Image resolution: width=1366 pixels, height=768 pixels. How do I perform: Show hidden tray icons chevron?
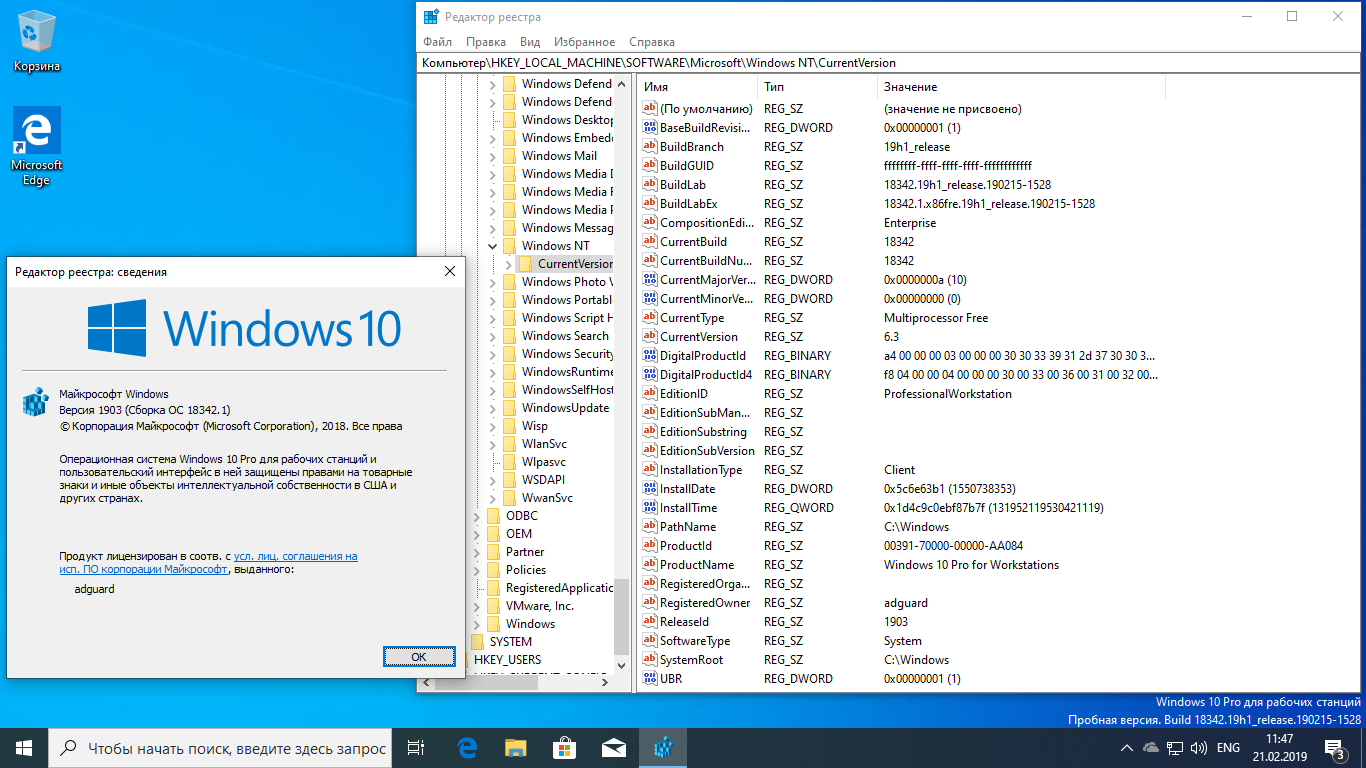coord(1127,748)
